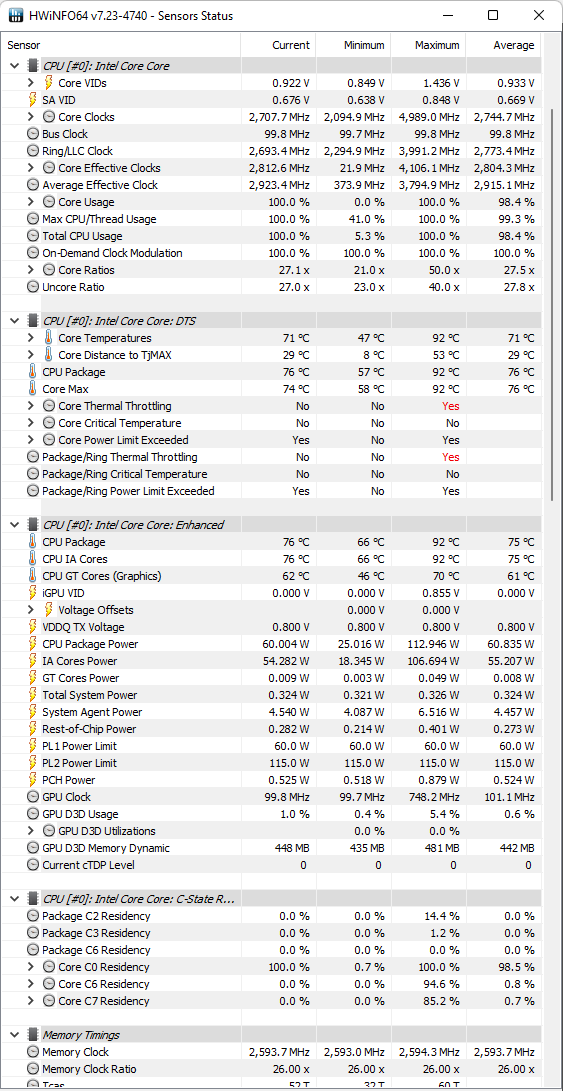Collapse the Intel Core Core: DTS group

coord(14,321)
